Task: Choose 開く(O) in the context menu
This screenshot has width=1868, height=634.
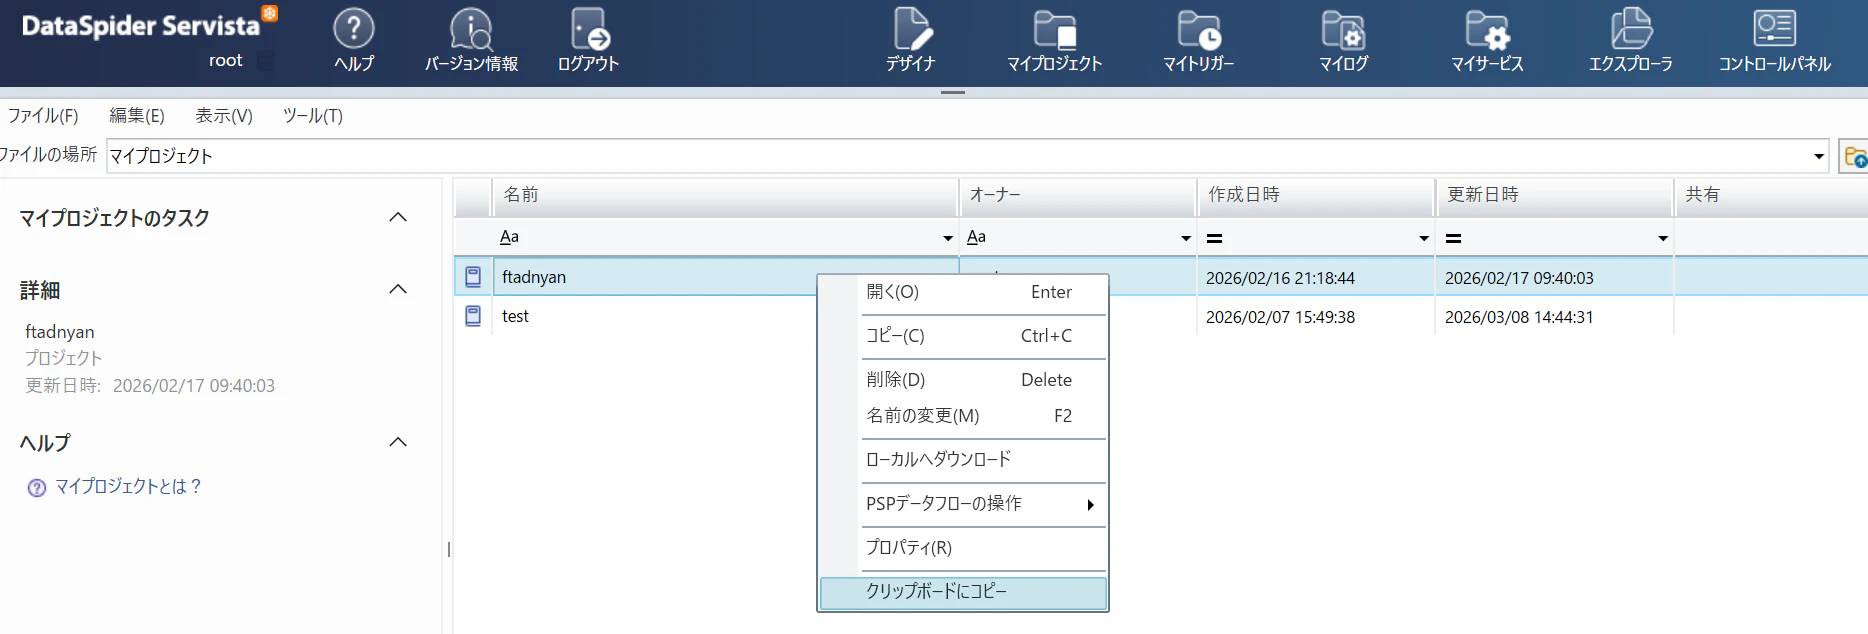Action: [963, 292]
